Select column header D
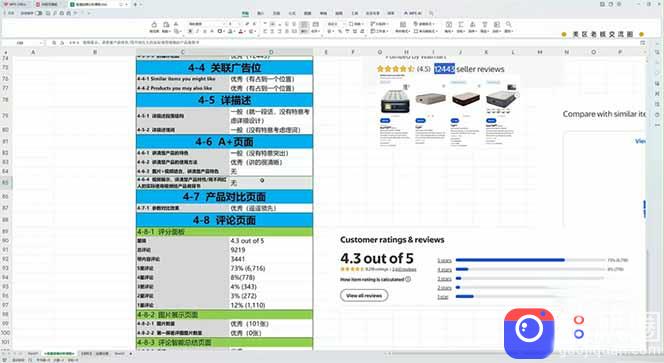664x363 pixels. (271, 52)
